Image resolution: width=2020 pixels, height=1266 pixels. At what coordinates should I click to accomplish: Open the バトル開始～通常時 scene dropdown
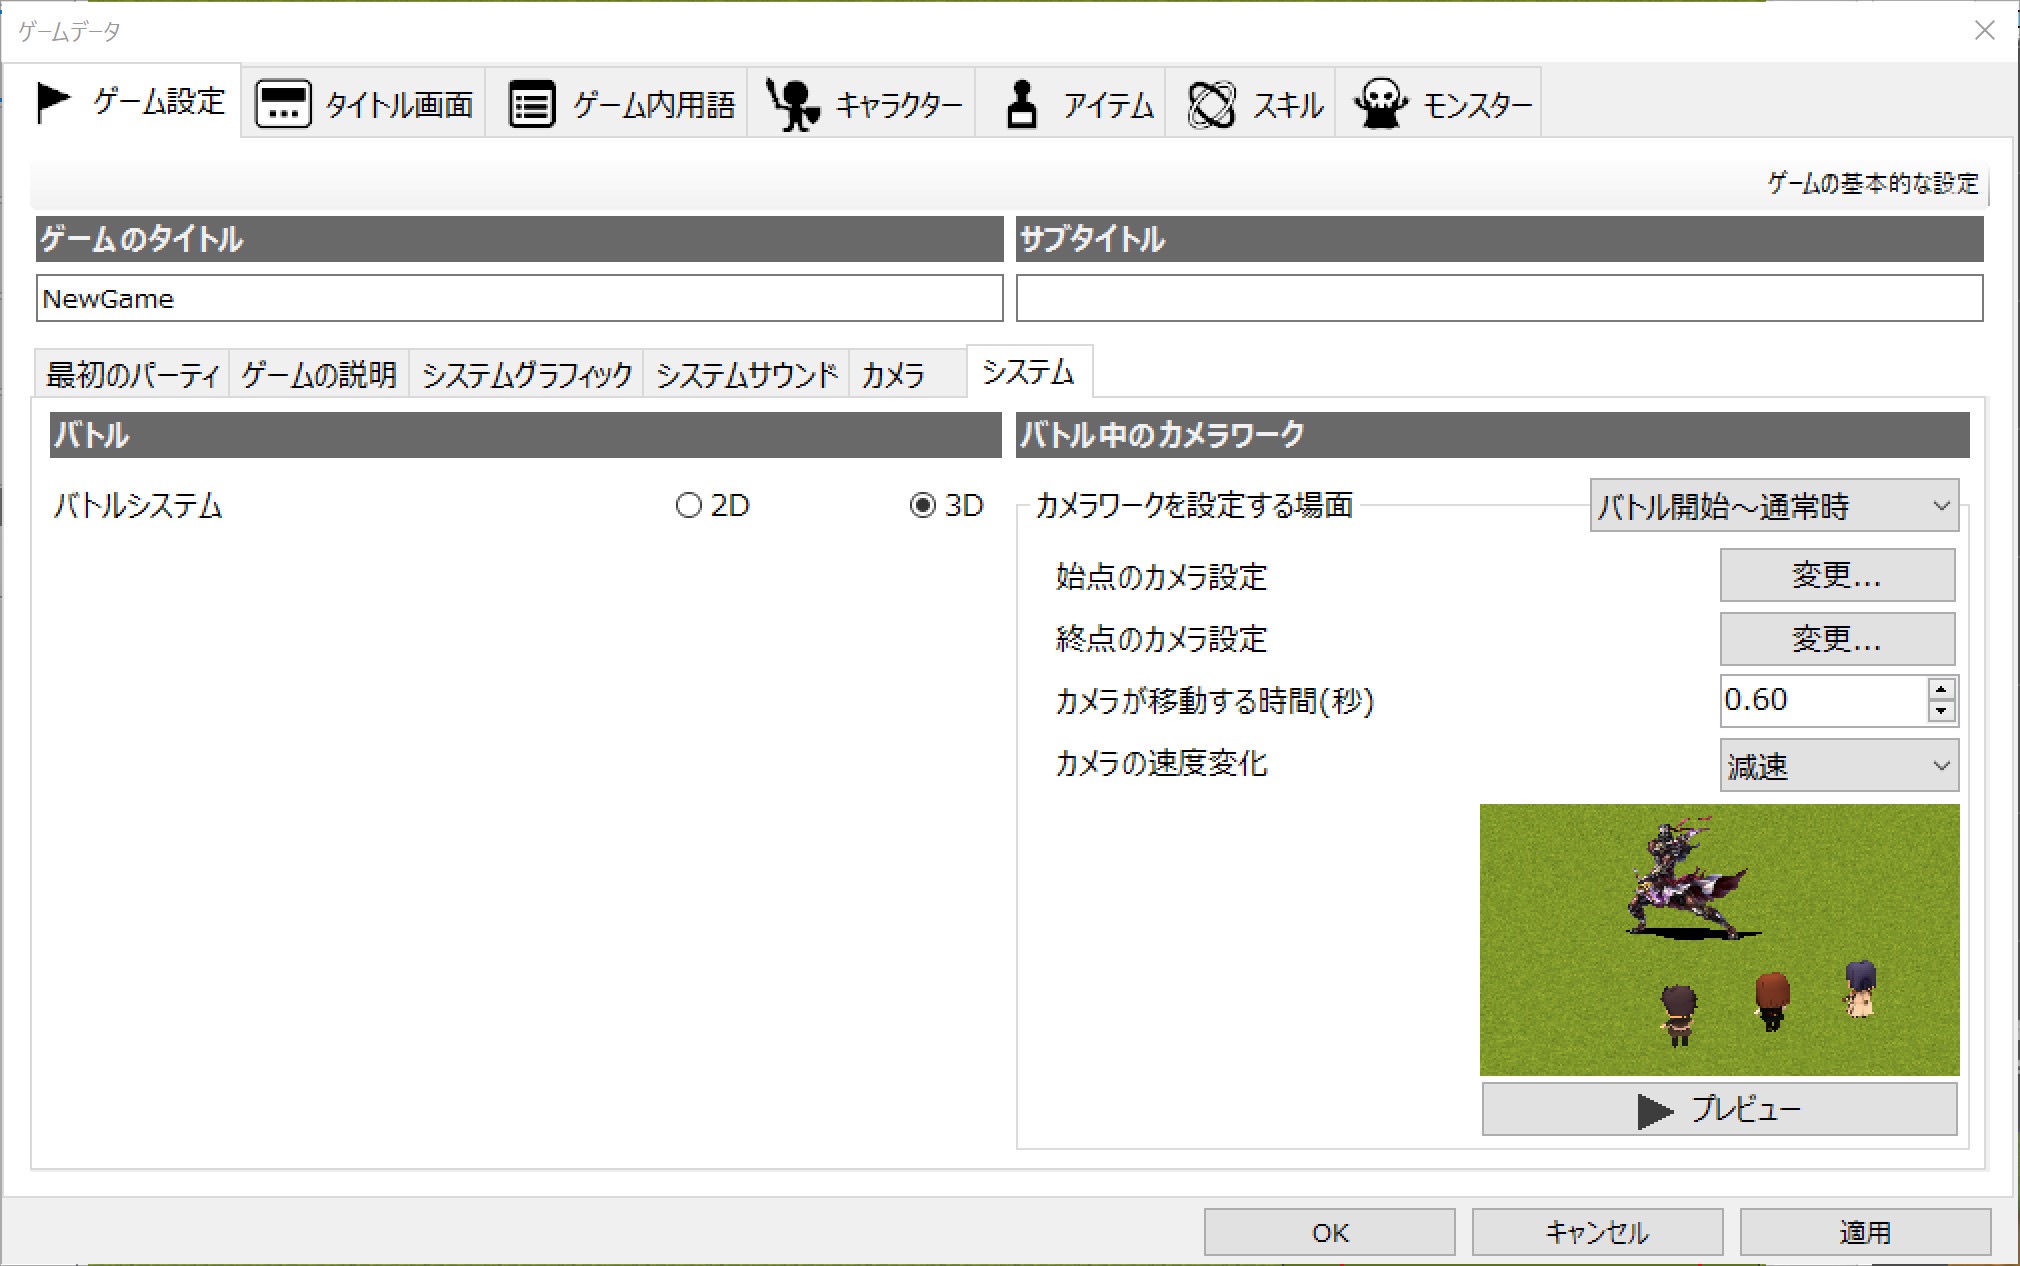pyautogui.click(x=1773, y=507)
